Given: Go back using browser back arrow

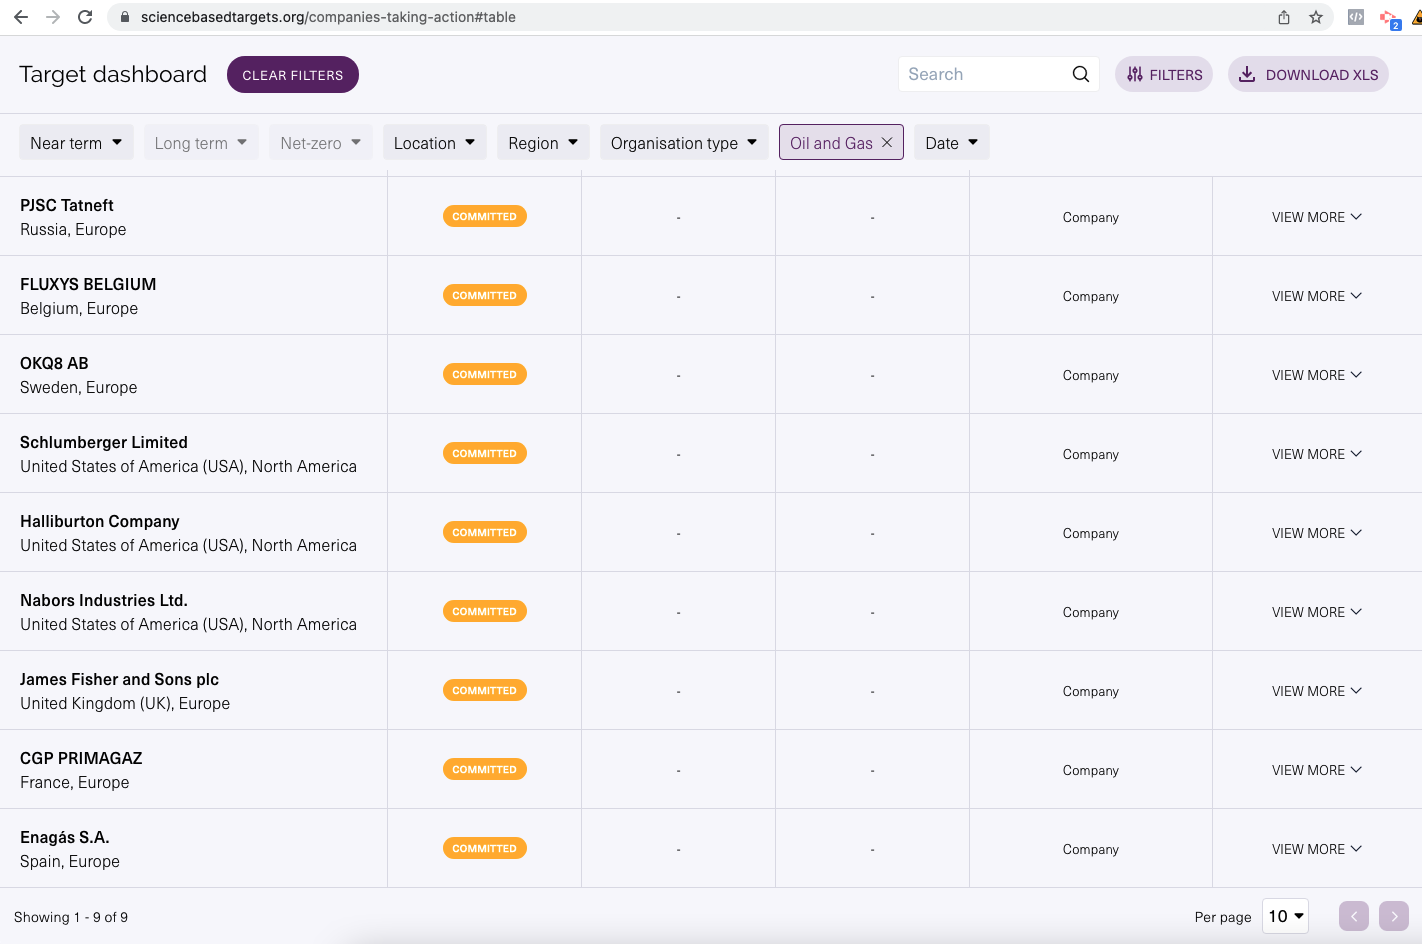Looking at the screenshot, I should pyautogui.click(x=21, y=17).
